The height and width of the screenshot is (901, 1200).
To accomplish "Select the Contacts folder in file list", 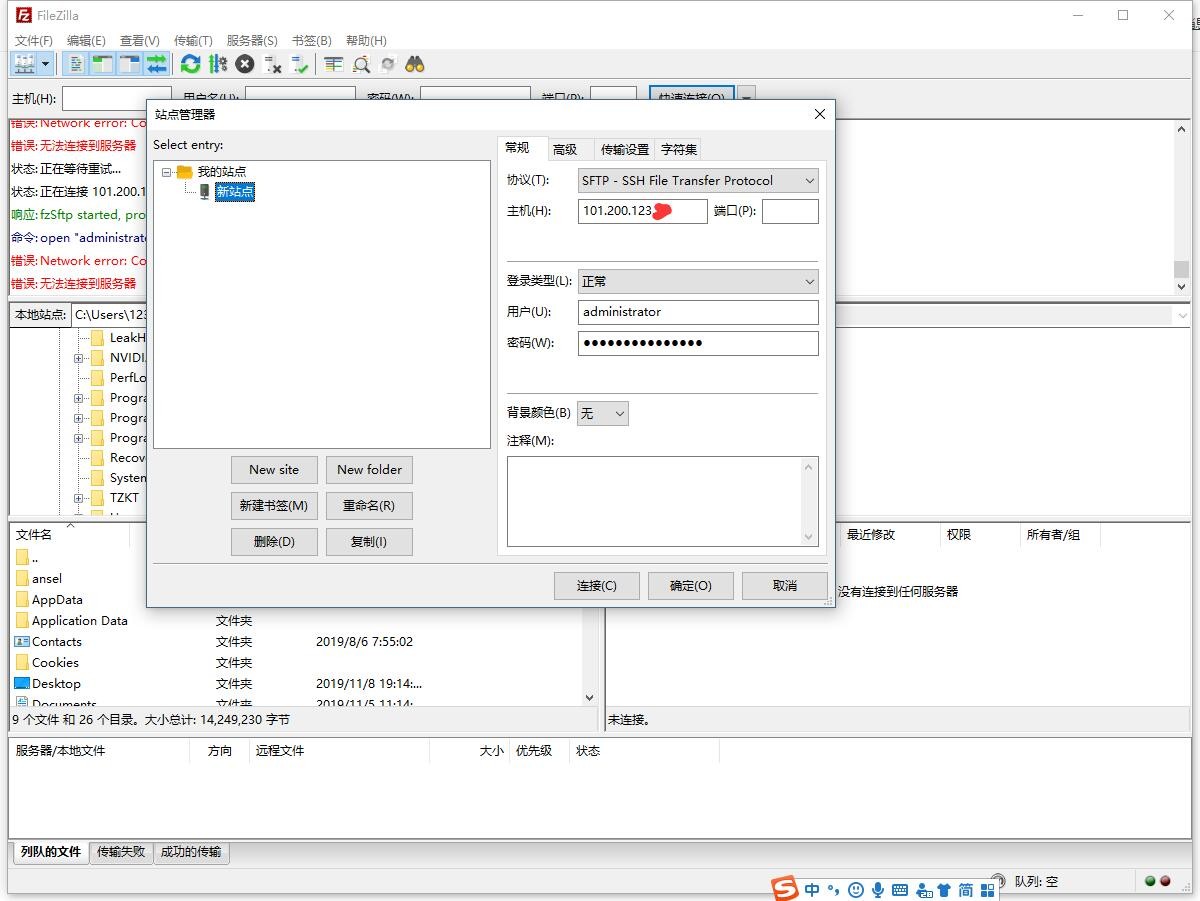I will tap(57, 642).
